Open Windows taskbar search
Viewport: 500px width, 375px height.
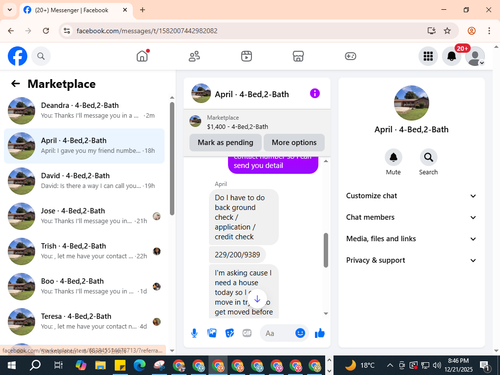[35, 365]
